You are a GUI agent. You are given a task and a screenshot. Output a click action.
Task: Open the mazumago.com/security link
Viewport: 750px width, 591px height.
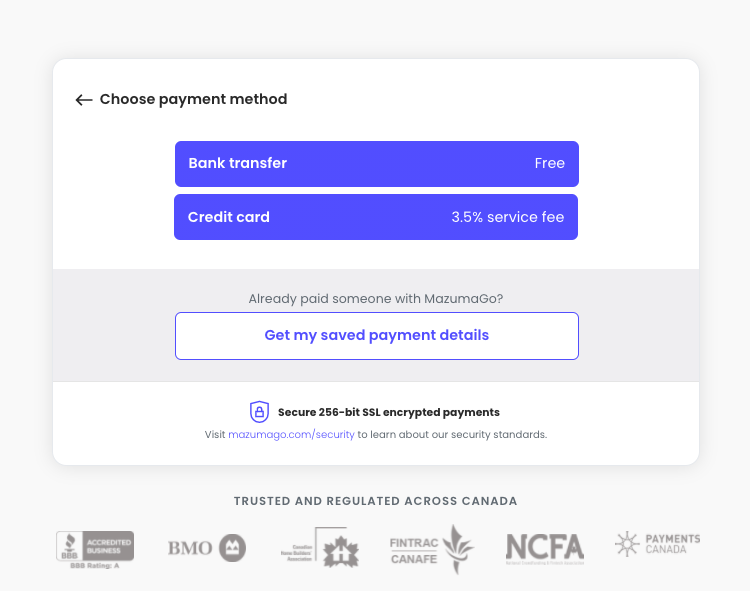click(x=291, y=435)
